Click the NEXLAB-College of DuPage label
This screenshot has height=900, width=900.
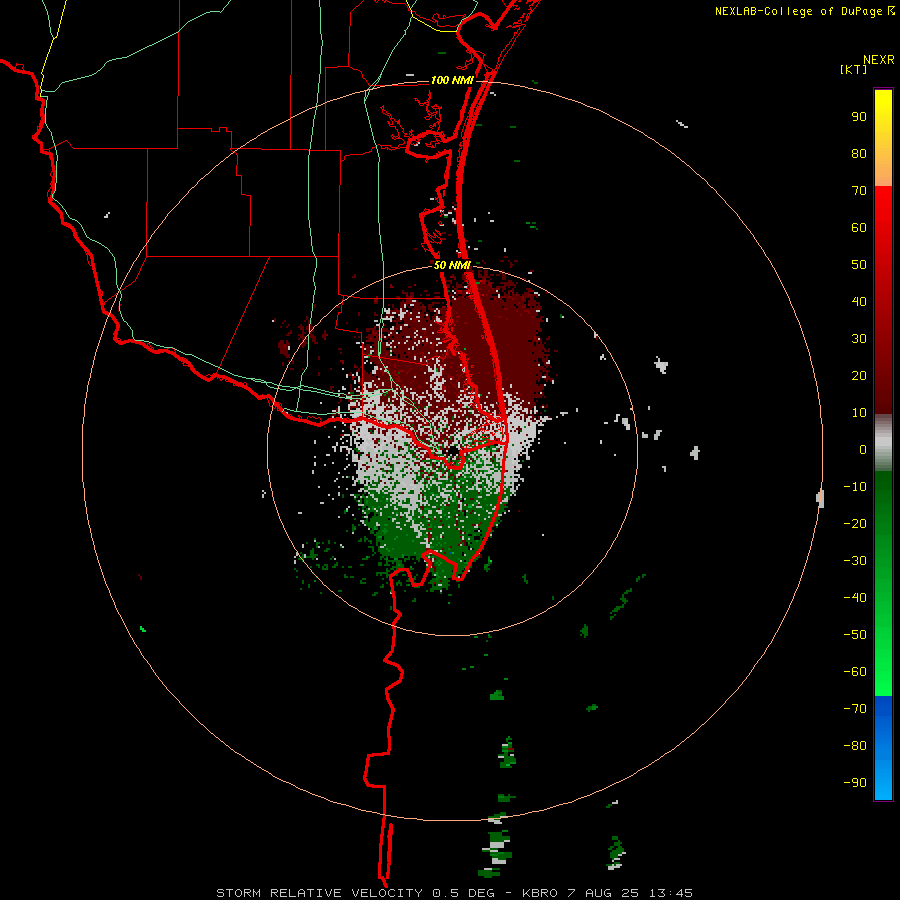click(x=804, y=11)
